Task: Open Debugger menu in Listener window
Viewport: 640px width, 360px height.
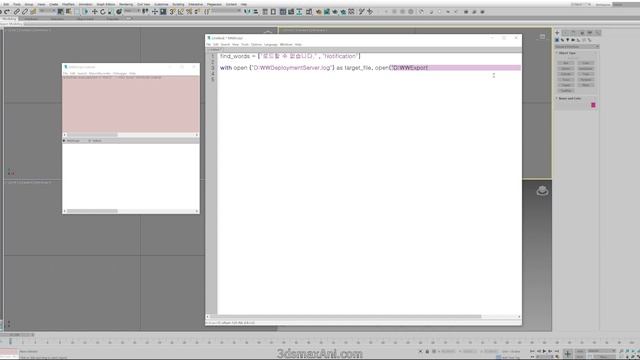Action: (120, 73)
